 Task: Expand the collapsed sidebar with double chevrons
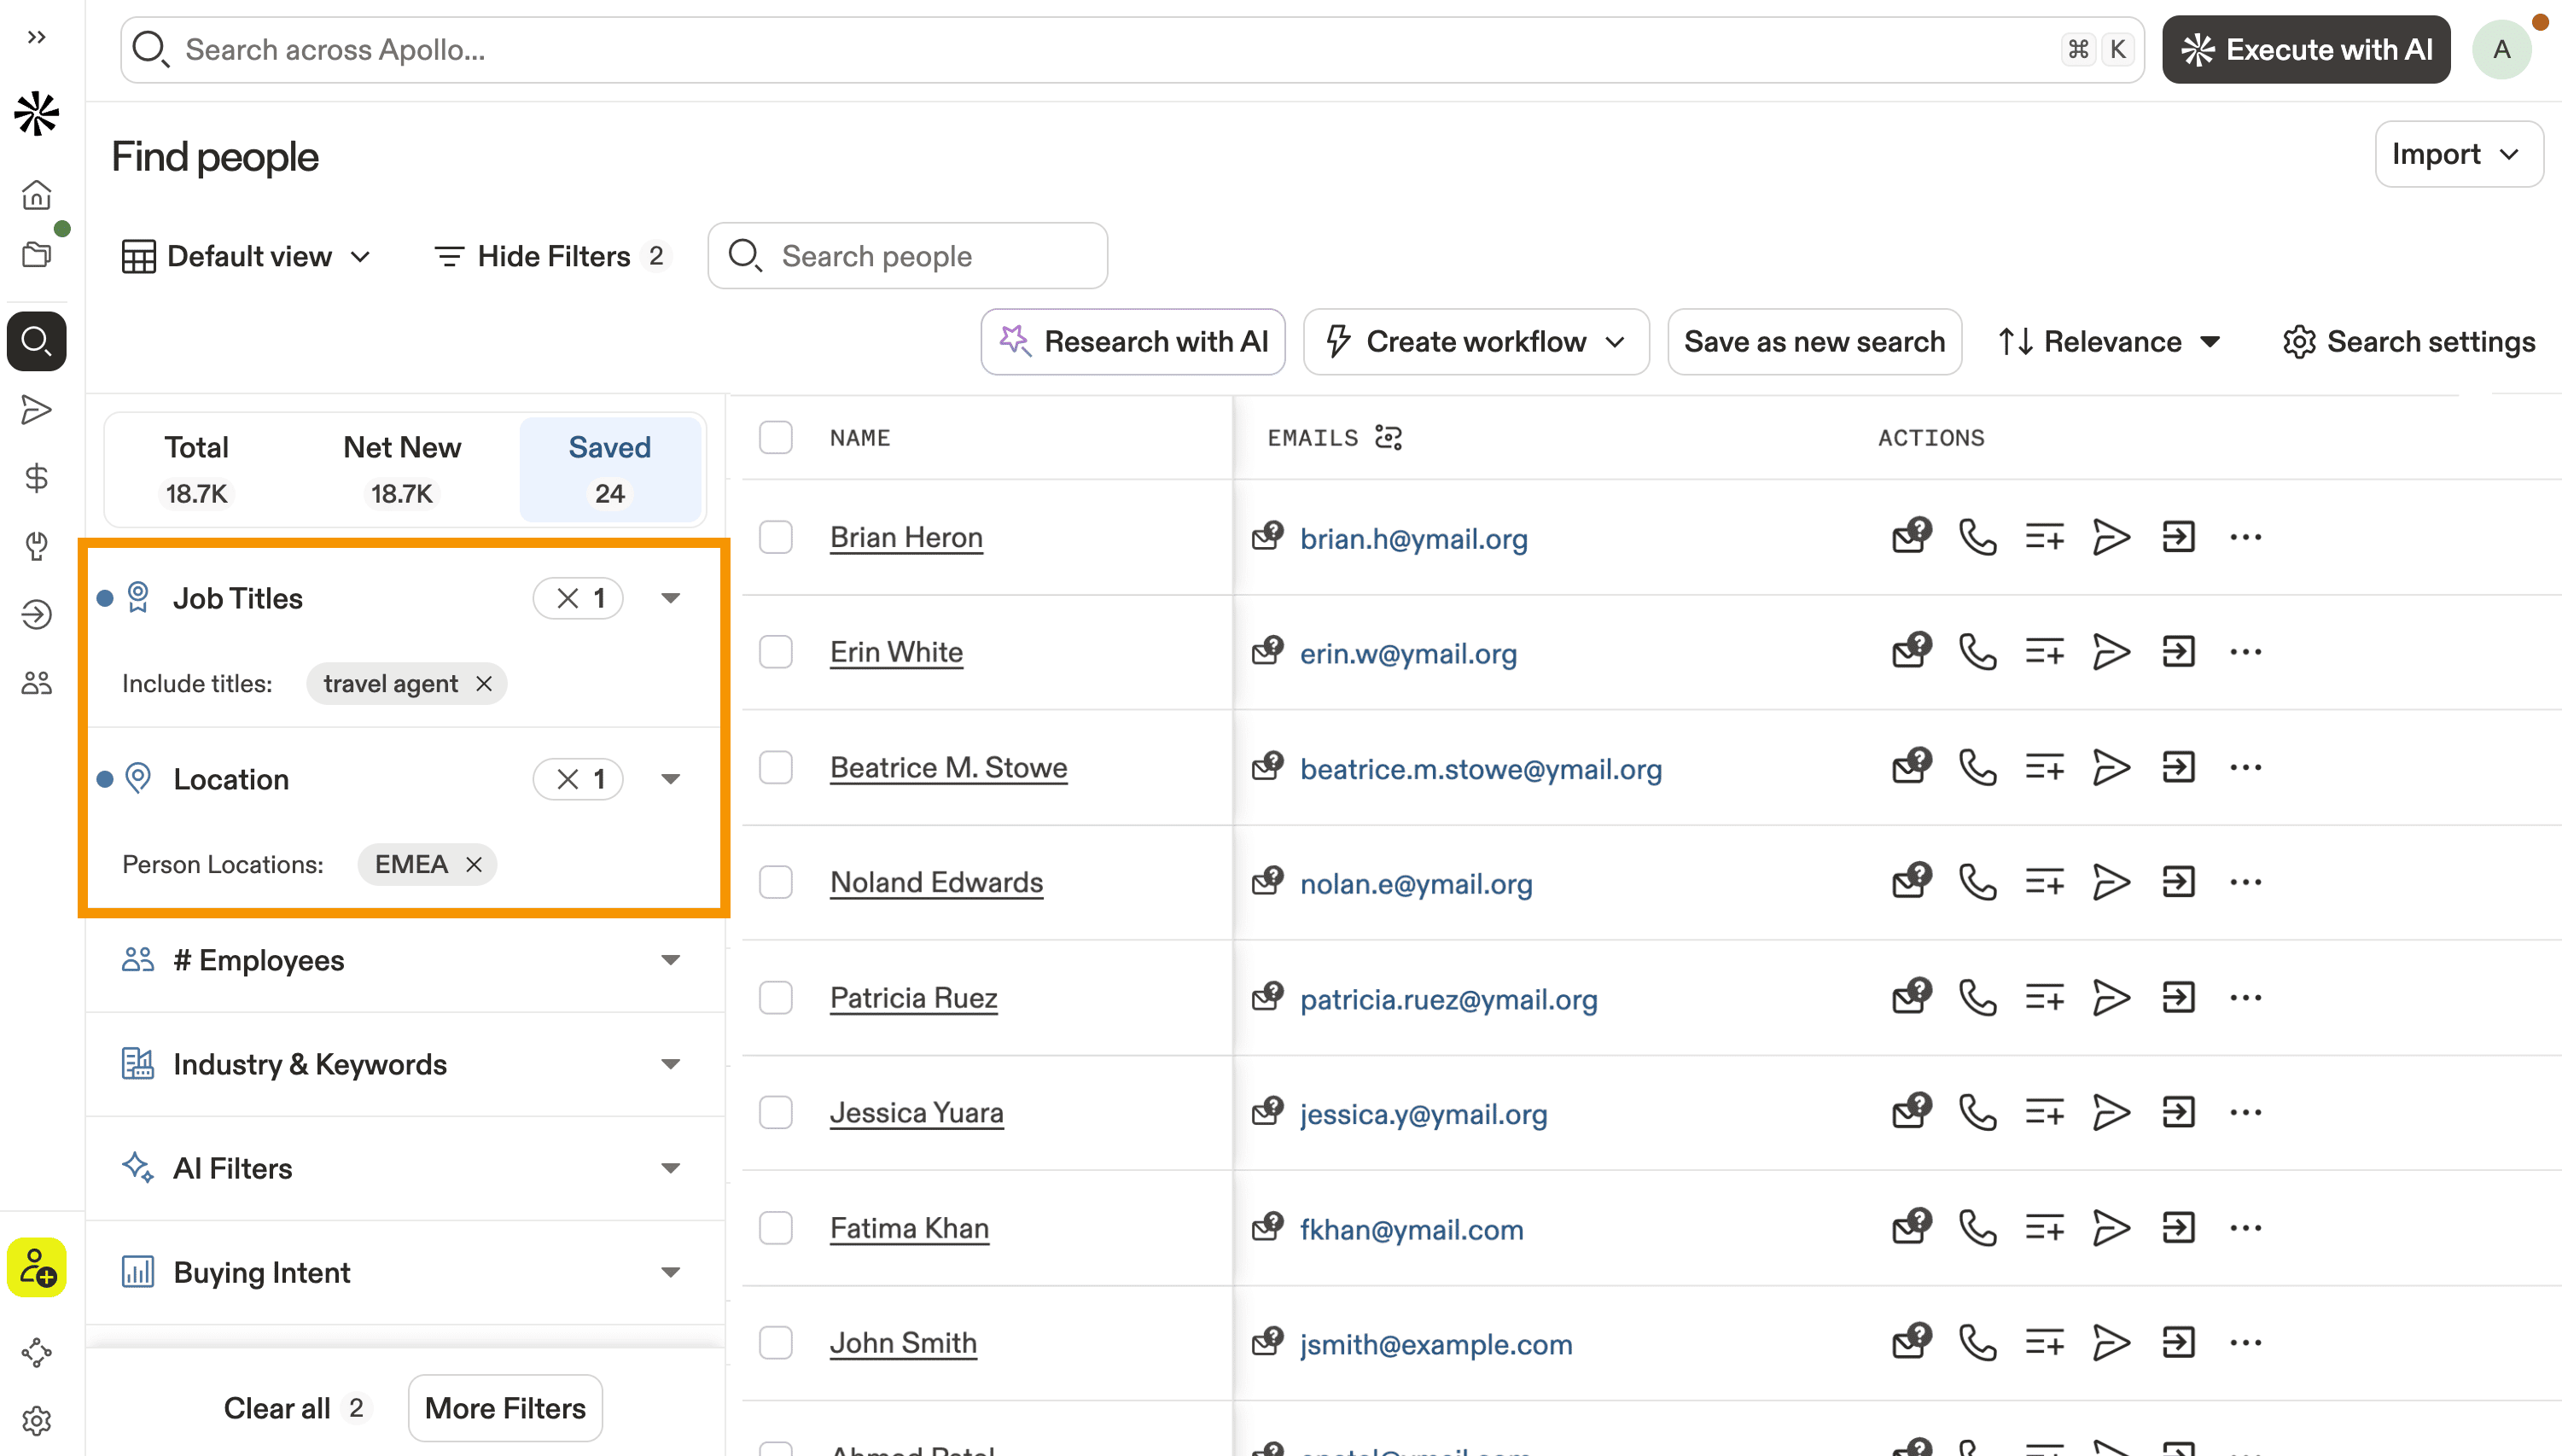tap(37, 38)
